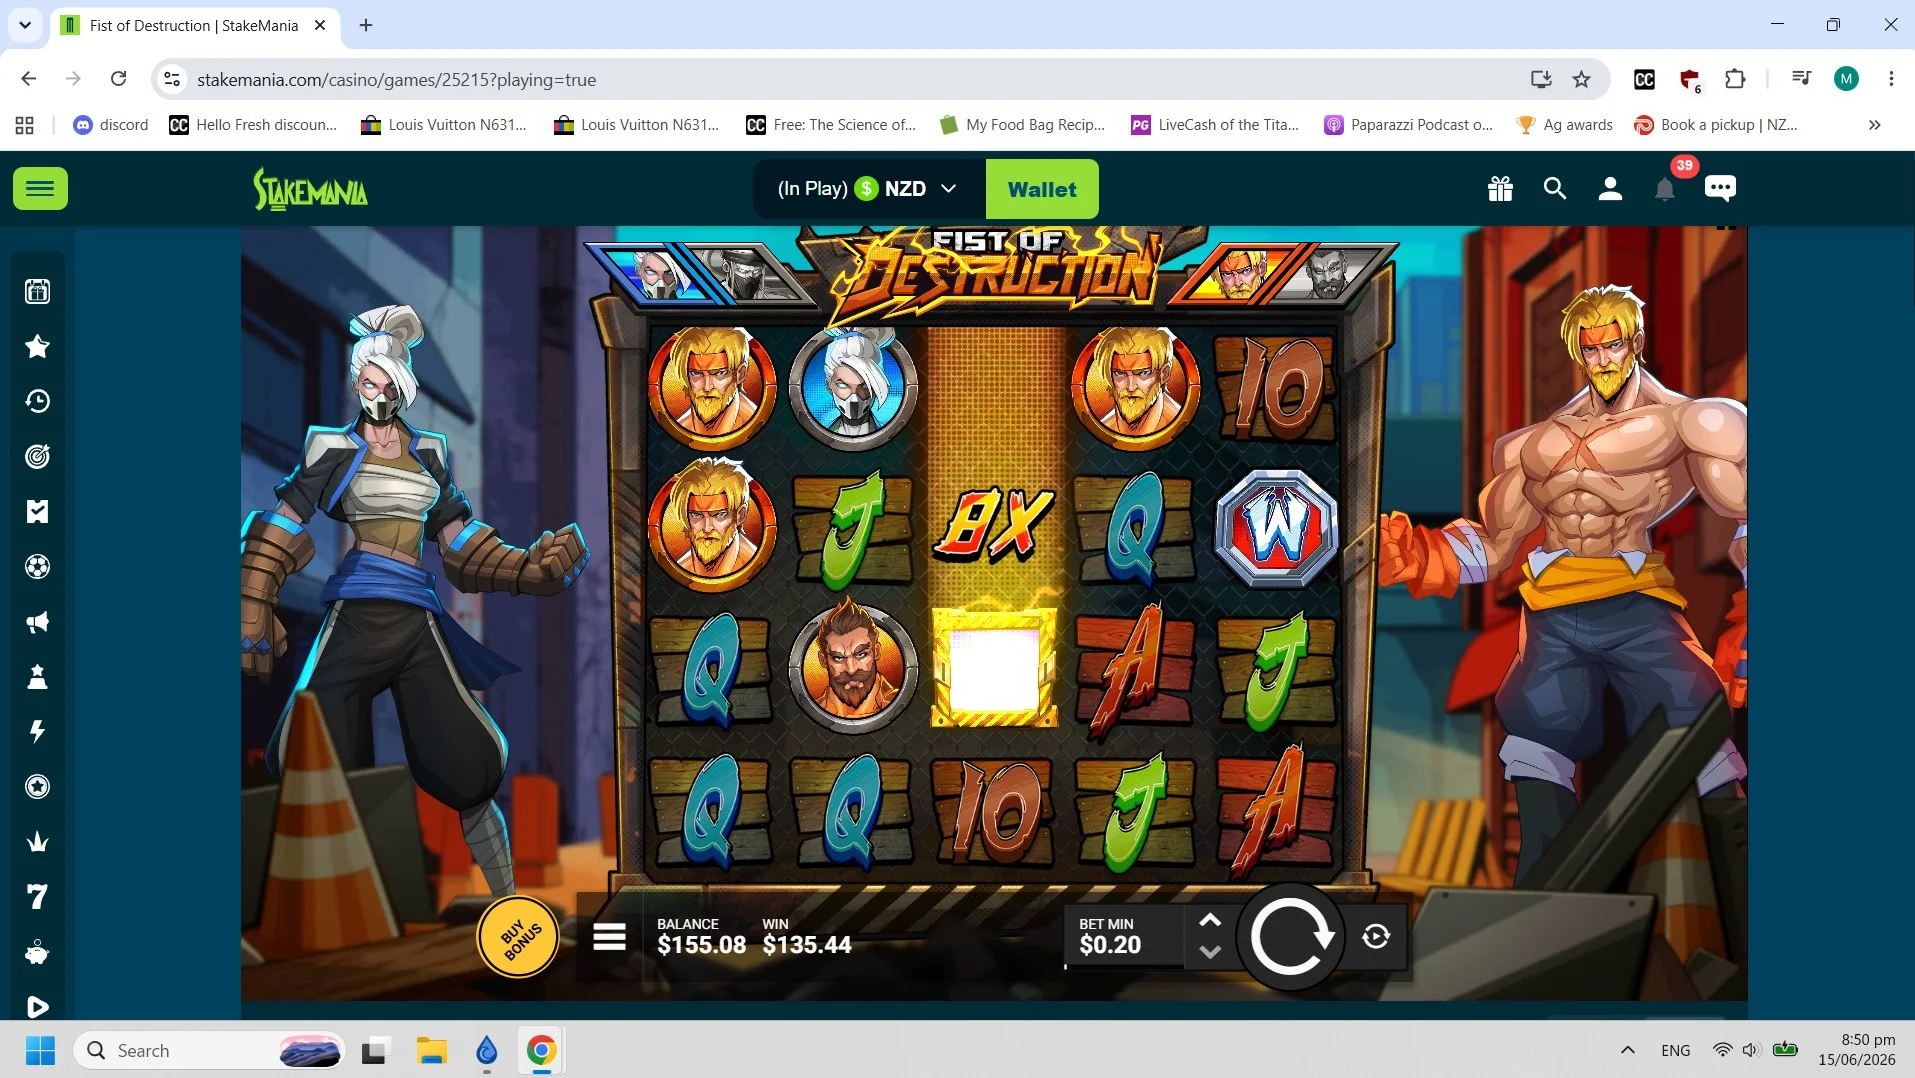Click the W wild symbol on reels
The width and height of the screenshot is (1915, 1078).
[x=1277, y=527]
